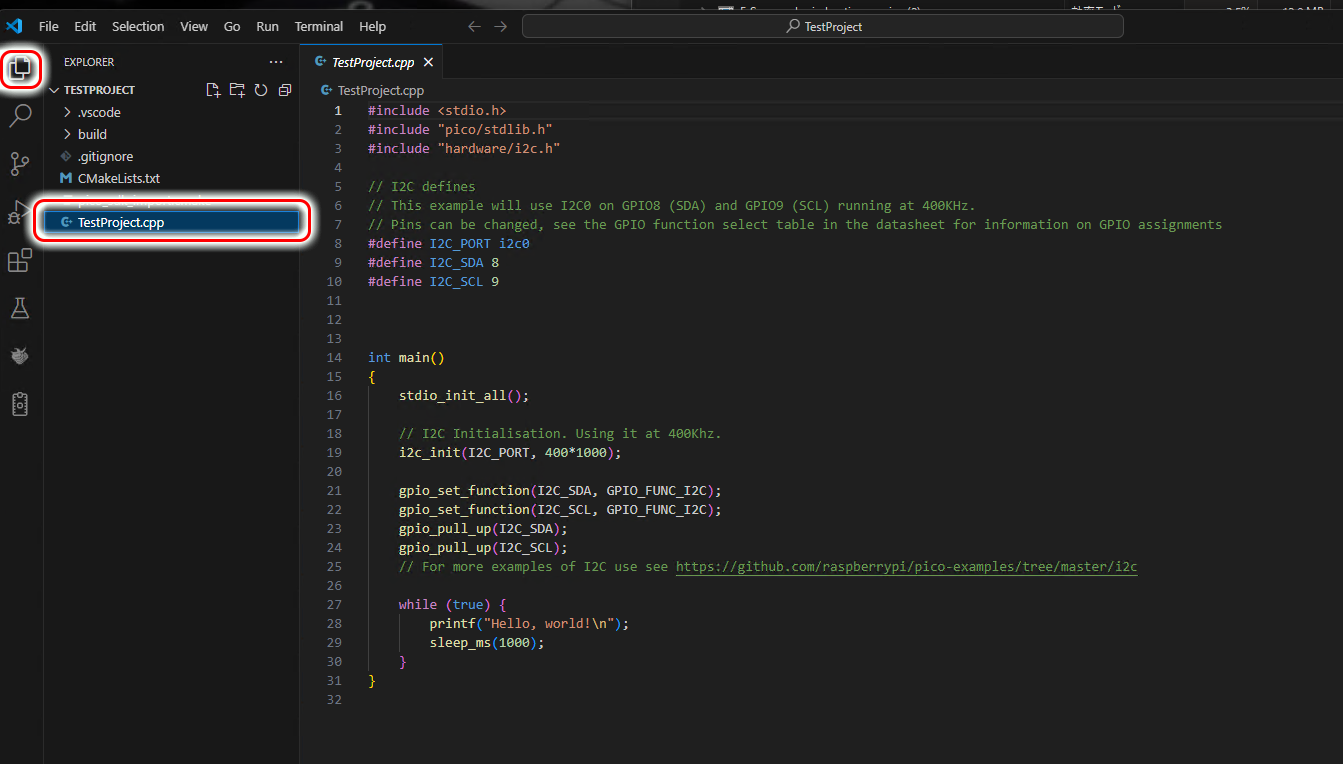Open the Terminal menu
This screenshot has height=764, width=1343.
pos(318,27)
